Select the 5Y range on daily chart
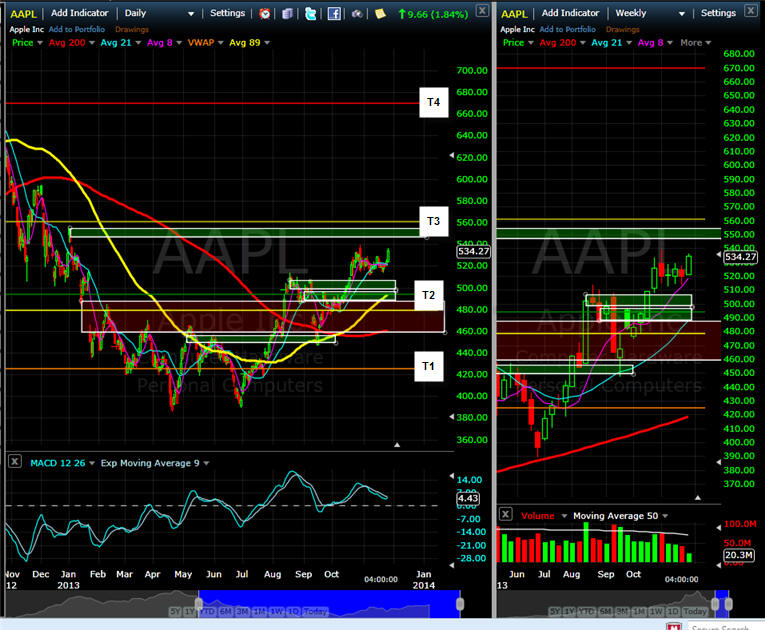The height and width of the screenshot is (630, 765). click(175, 611)
